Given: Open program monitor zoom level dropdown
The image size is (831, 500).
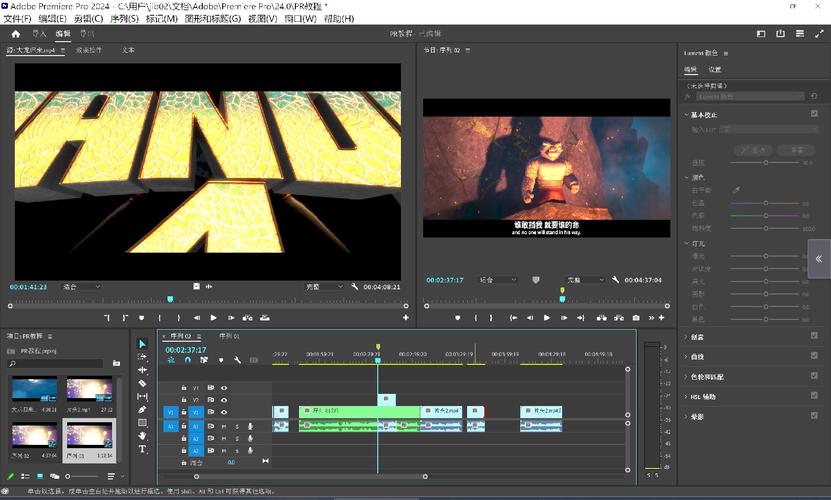Looking at the screenshot, I should point(498,279).
